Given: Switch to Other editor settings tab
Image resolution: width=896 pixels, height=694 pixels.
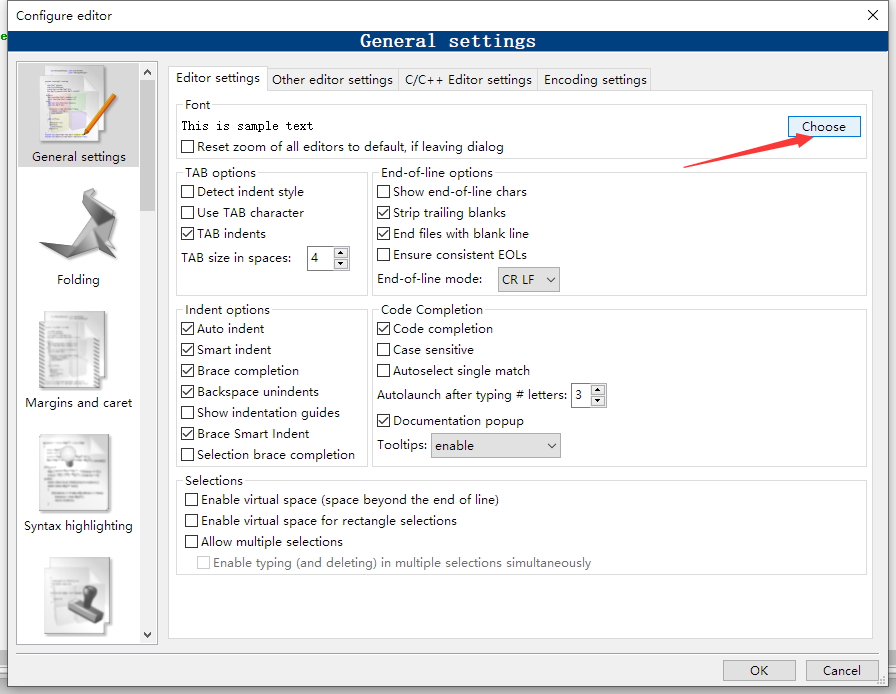Looking at the screenshot, I should [332, 79].
